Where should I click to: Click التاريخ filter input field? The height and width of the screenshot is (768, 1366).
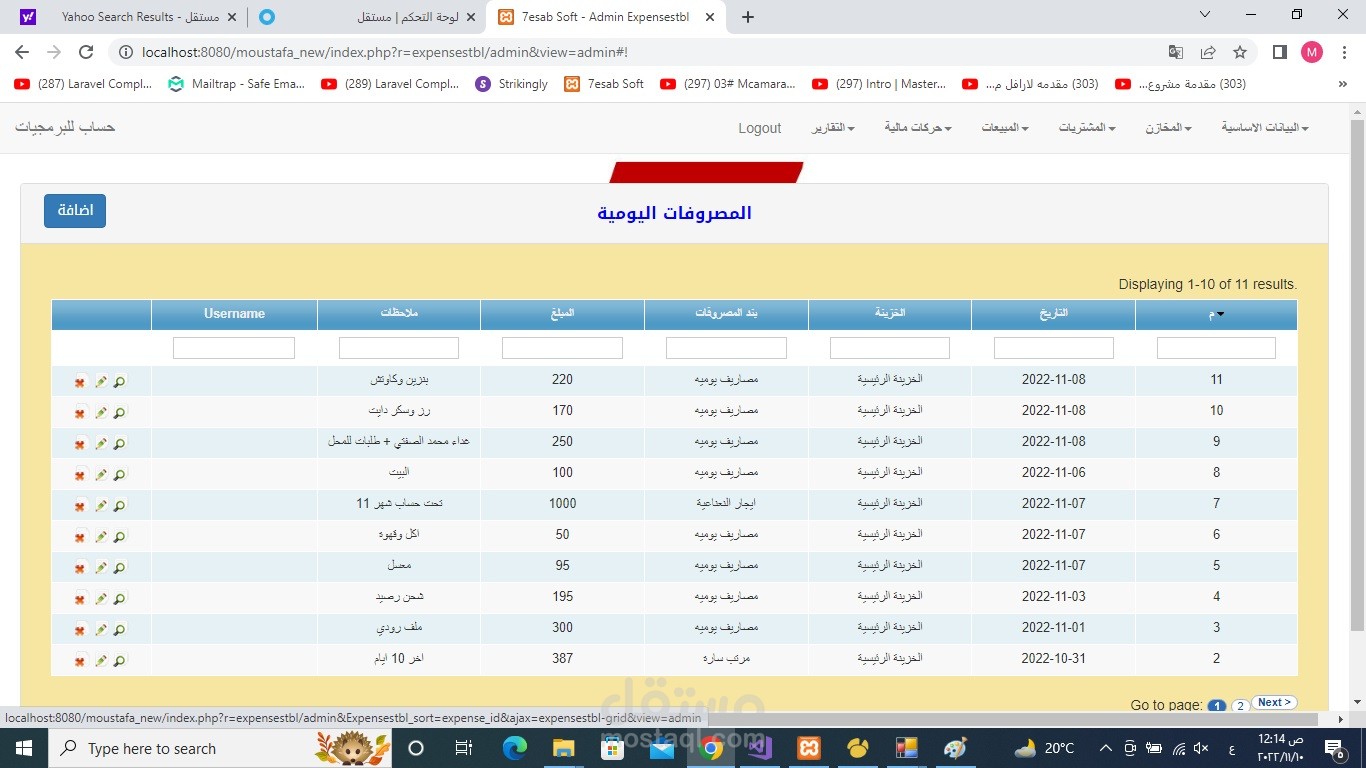(1054, 348)
